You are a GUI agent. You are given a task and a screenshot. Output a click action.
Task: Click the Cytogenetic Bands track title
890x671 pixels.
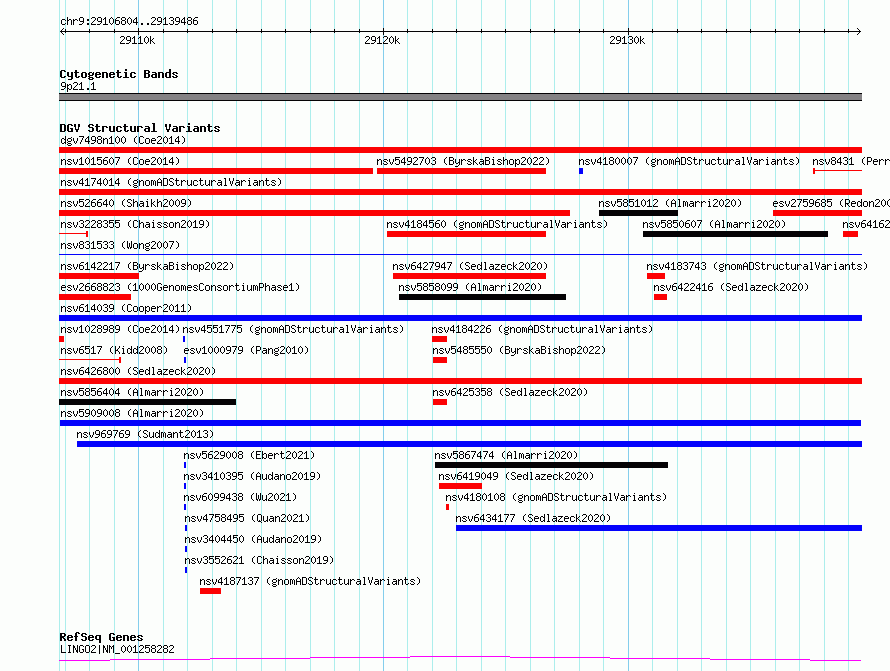click(119, 74)
